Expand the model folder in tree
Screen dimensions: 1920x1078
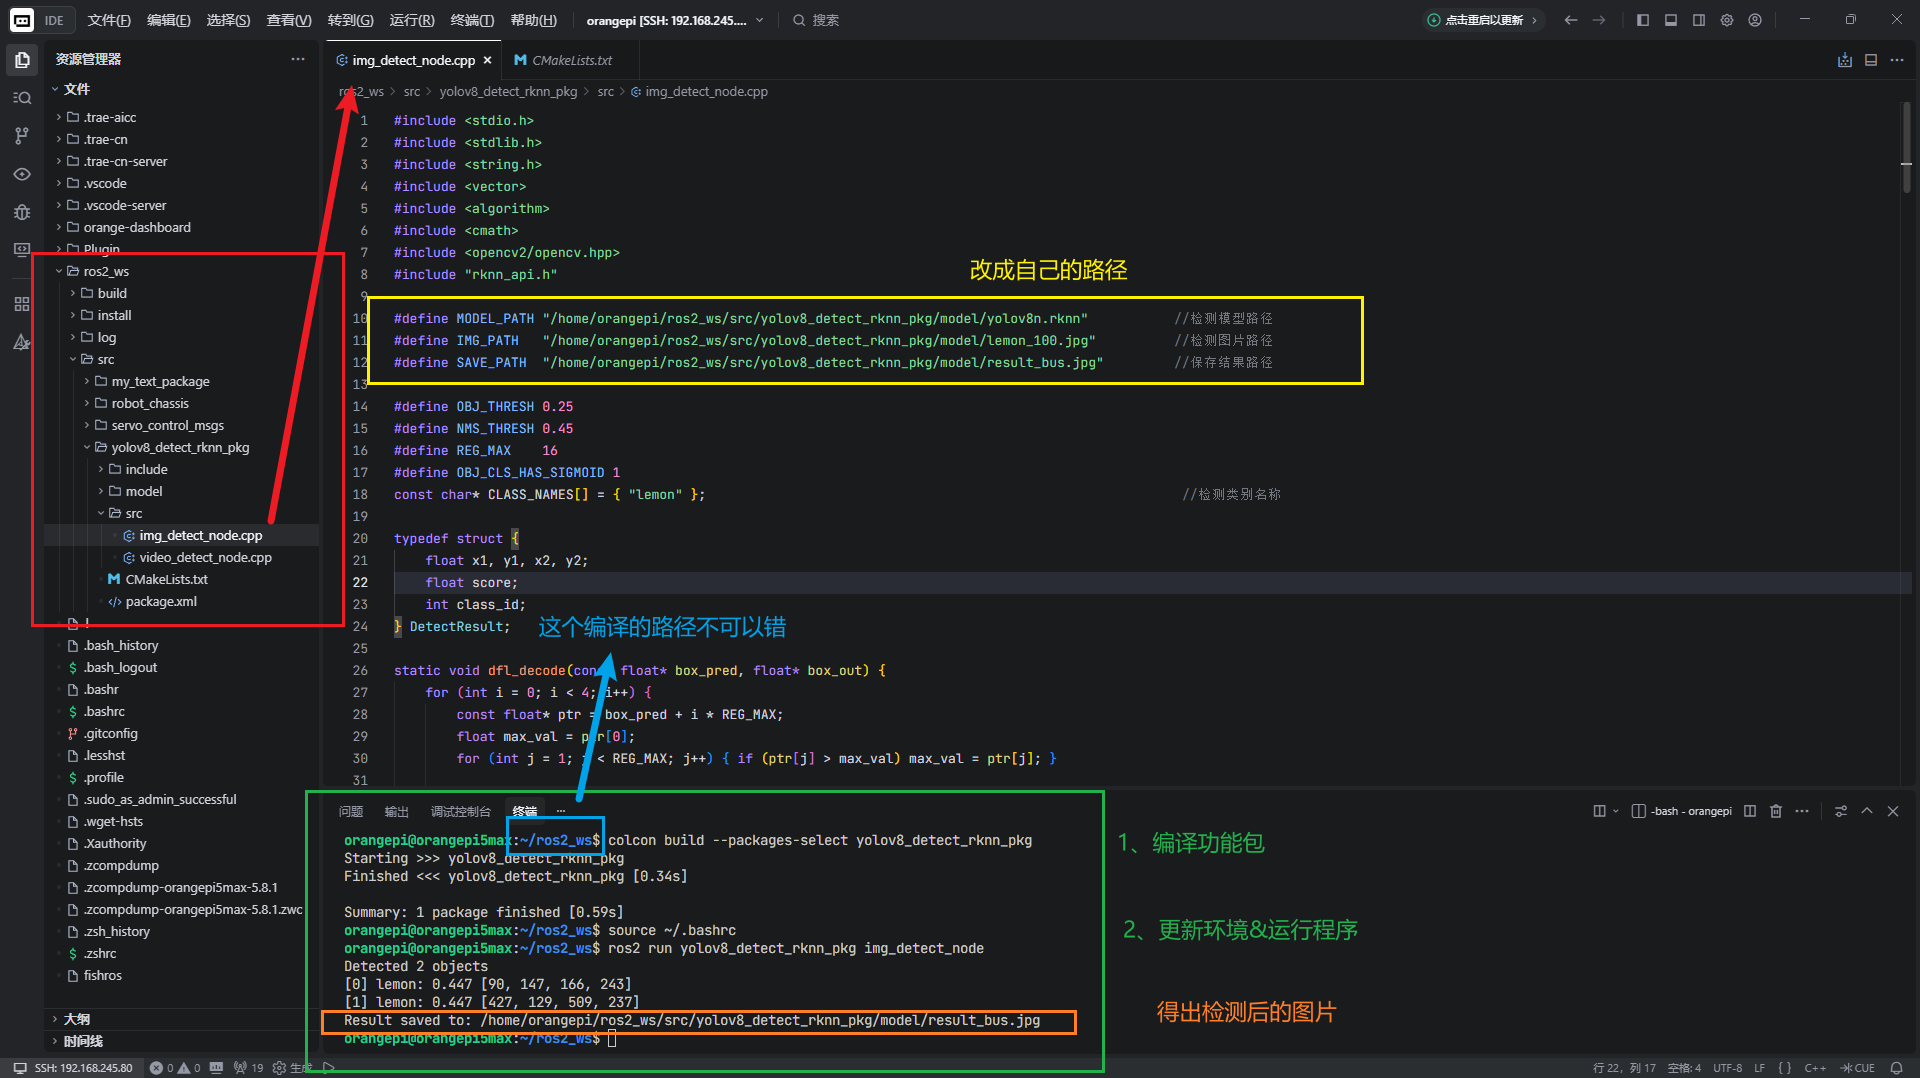point(143,491)
